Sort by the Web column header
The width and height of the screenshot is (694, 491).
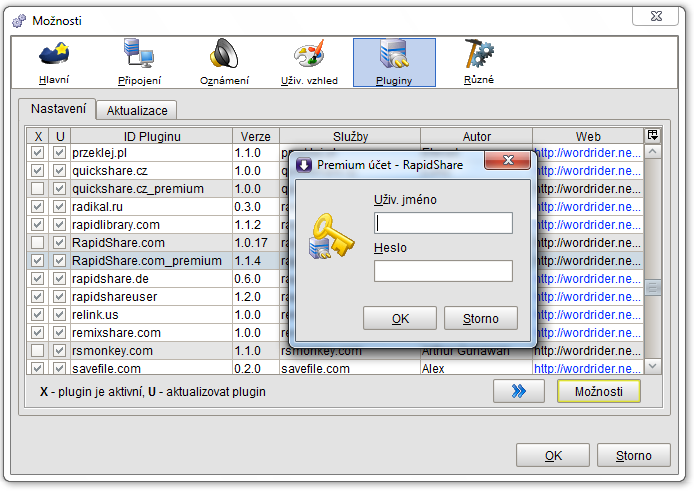(x=588, y=136)
